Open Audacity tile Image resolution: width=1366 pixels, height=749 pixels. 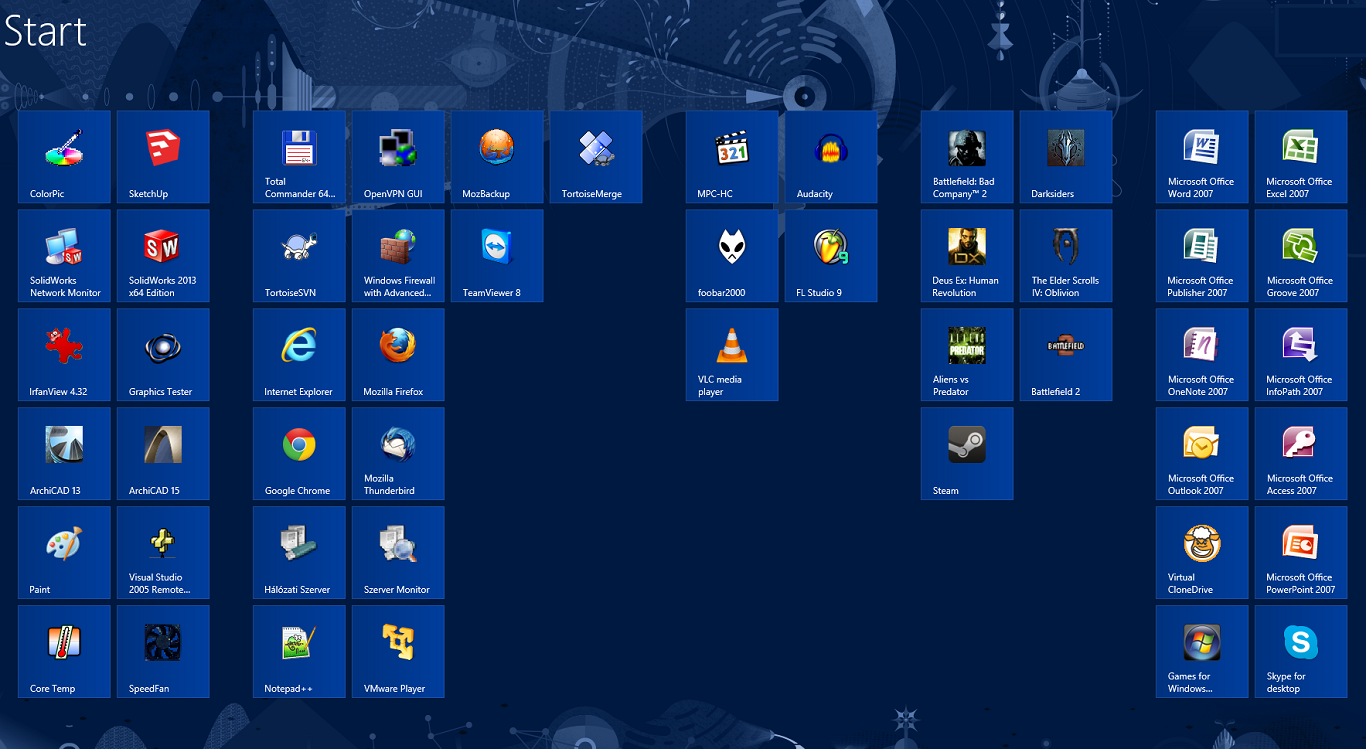[x=831, y=157]
